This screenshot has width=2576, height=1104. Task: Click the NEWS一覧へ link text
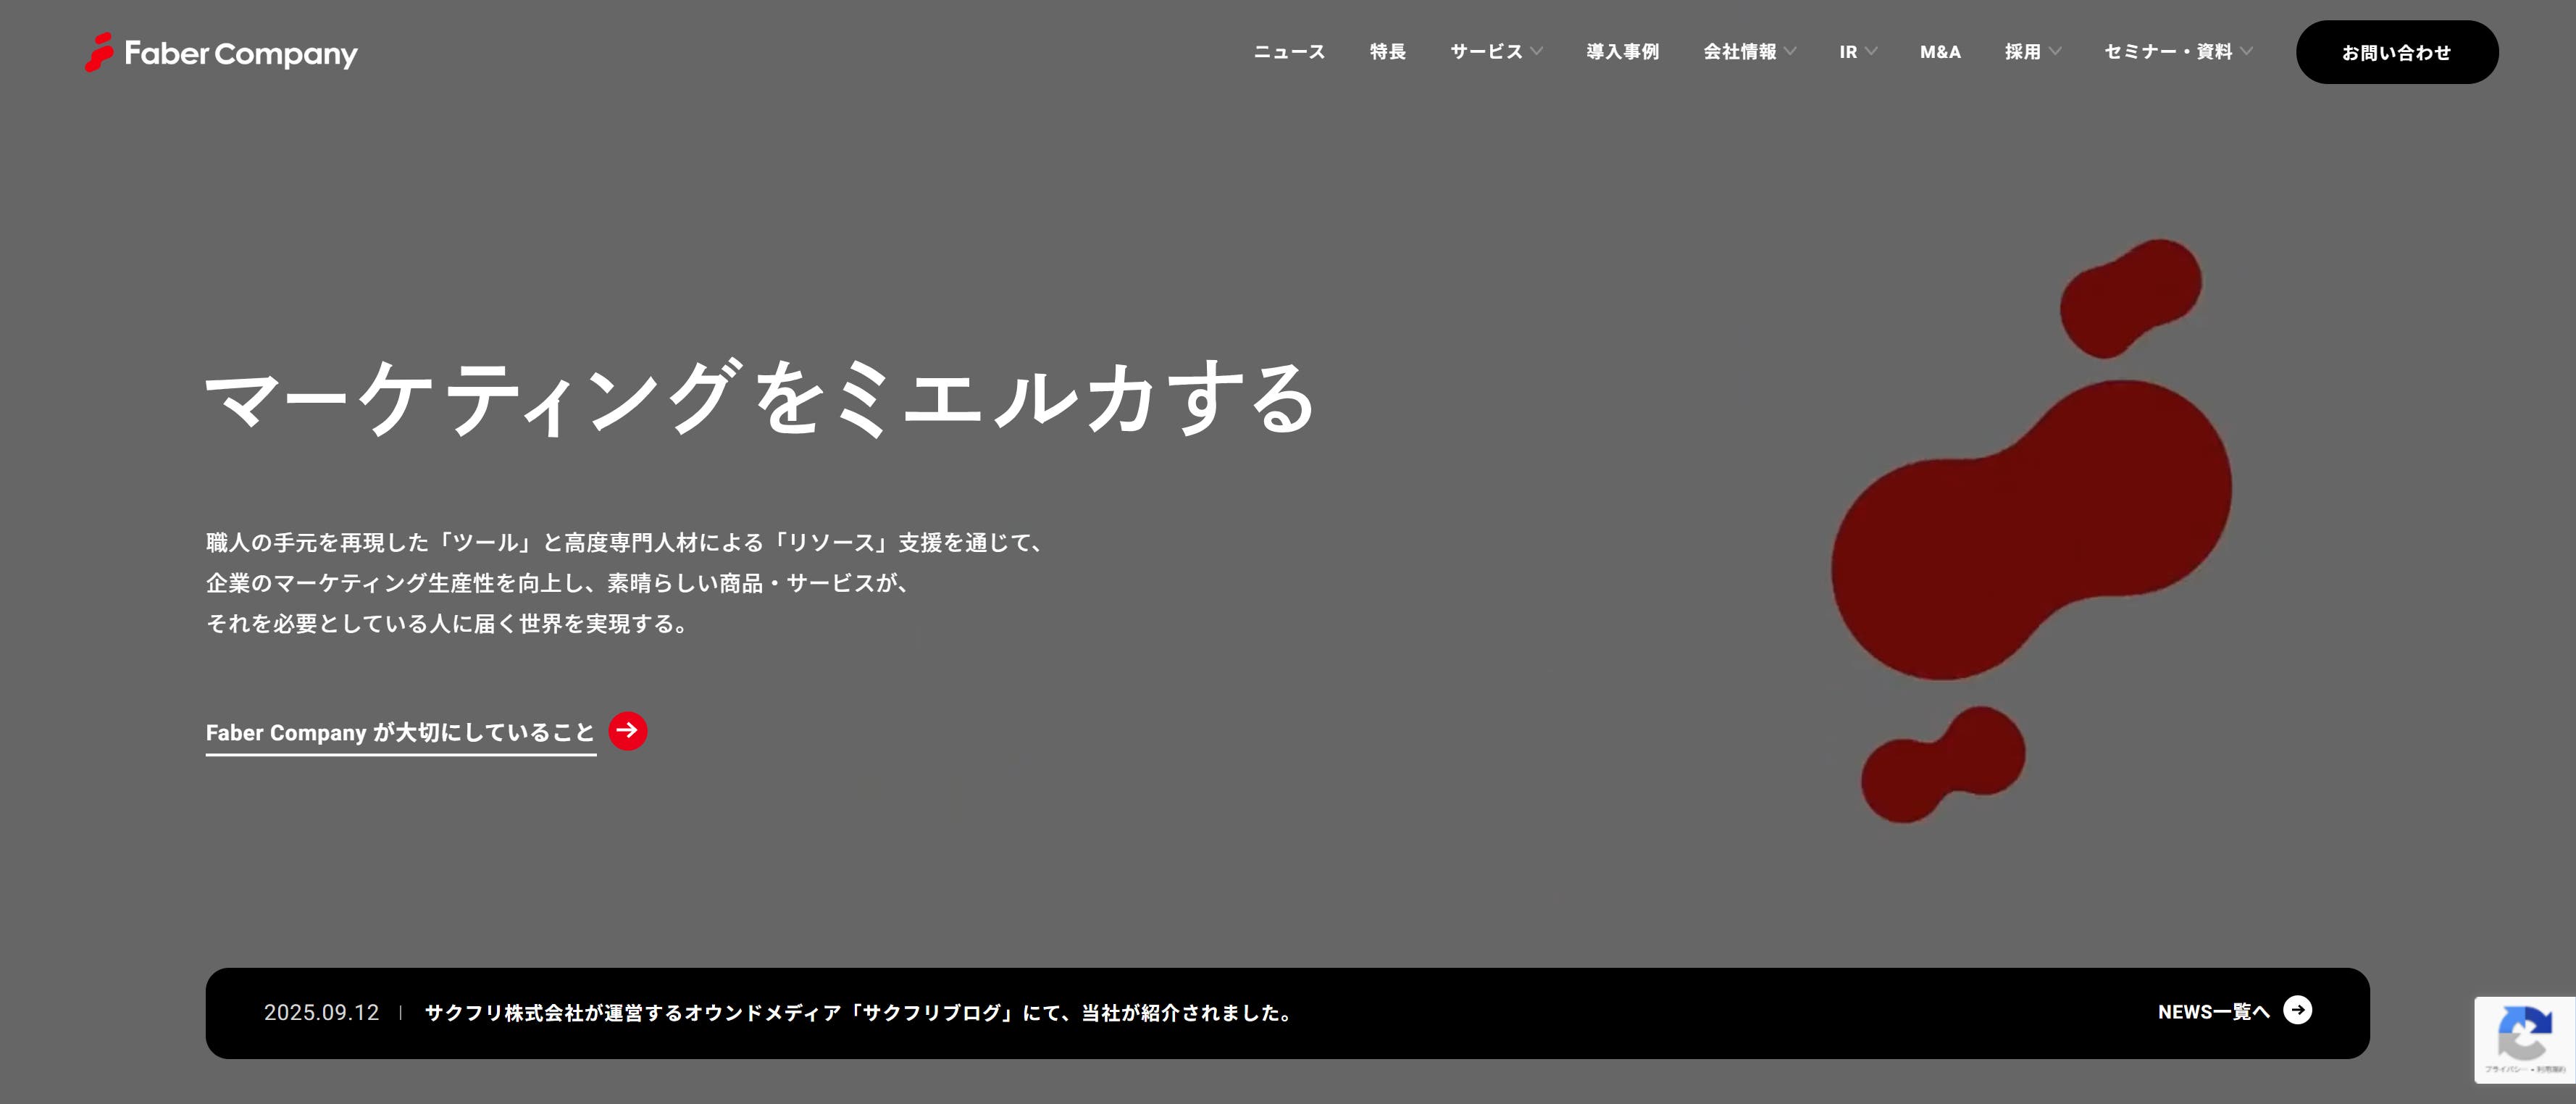2213,1012
